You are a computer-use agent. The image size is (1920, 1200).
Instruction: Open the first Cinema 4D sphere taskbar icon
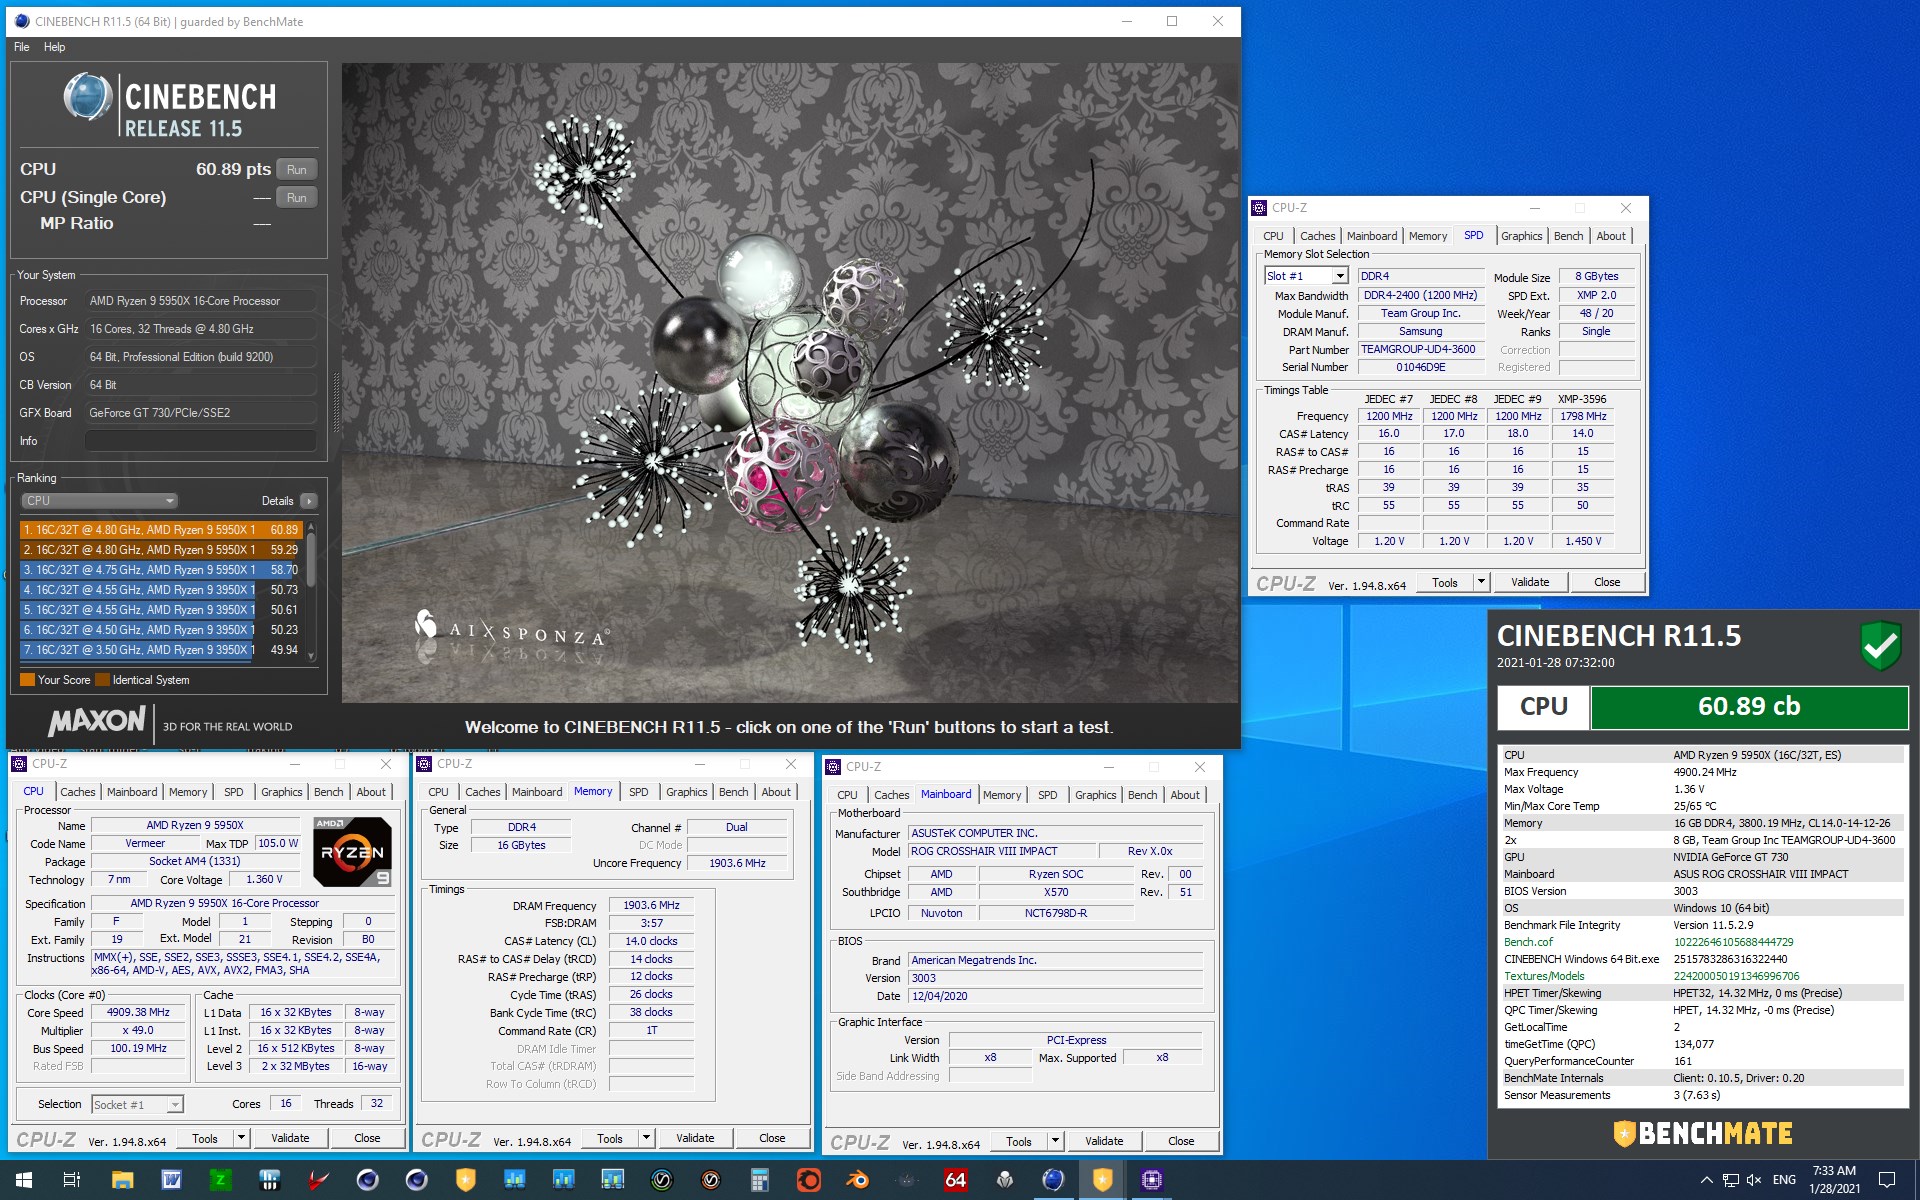367,1180
